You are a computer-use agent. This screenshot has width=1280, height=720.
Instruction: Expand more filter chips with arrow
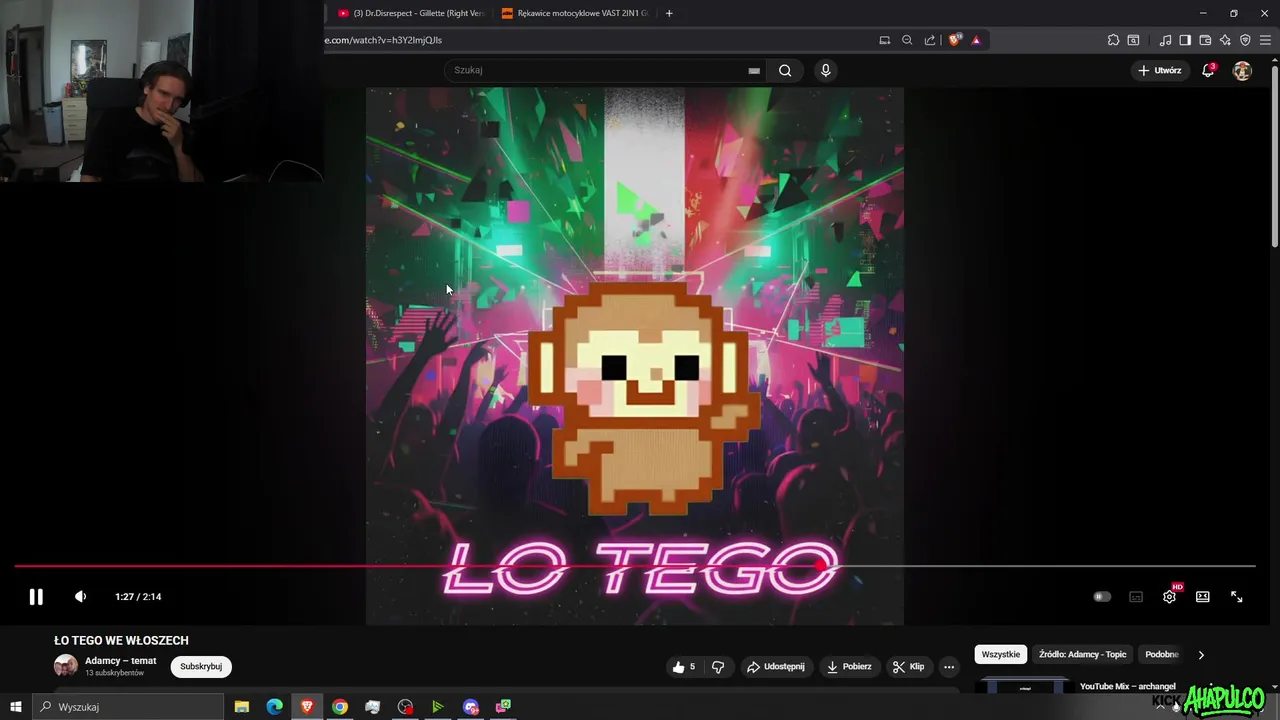[x=1201, y=655]
